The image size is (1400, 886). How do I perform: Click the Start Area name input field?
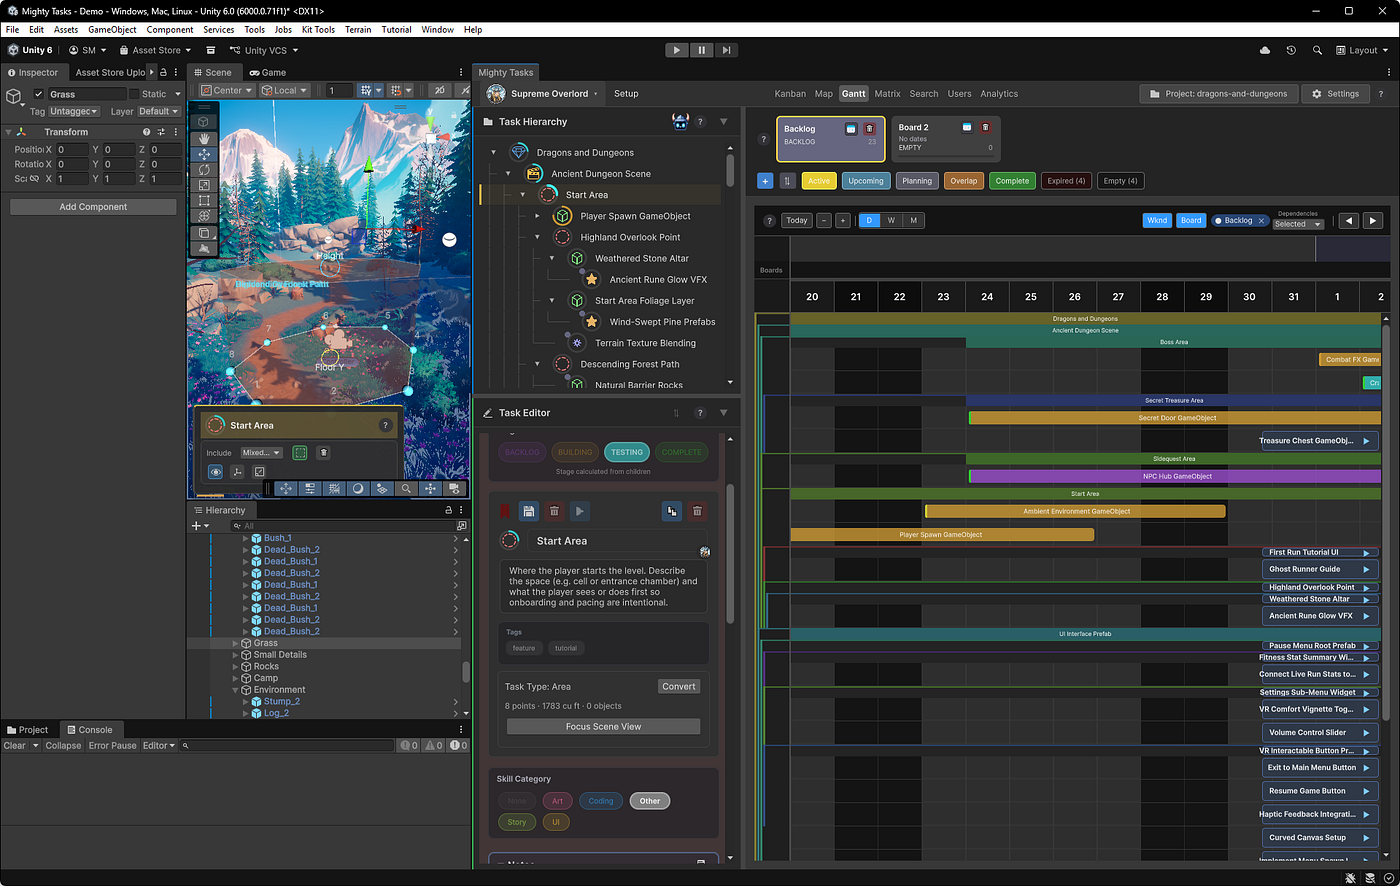coord(615,541)
